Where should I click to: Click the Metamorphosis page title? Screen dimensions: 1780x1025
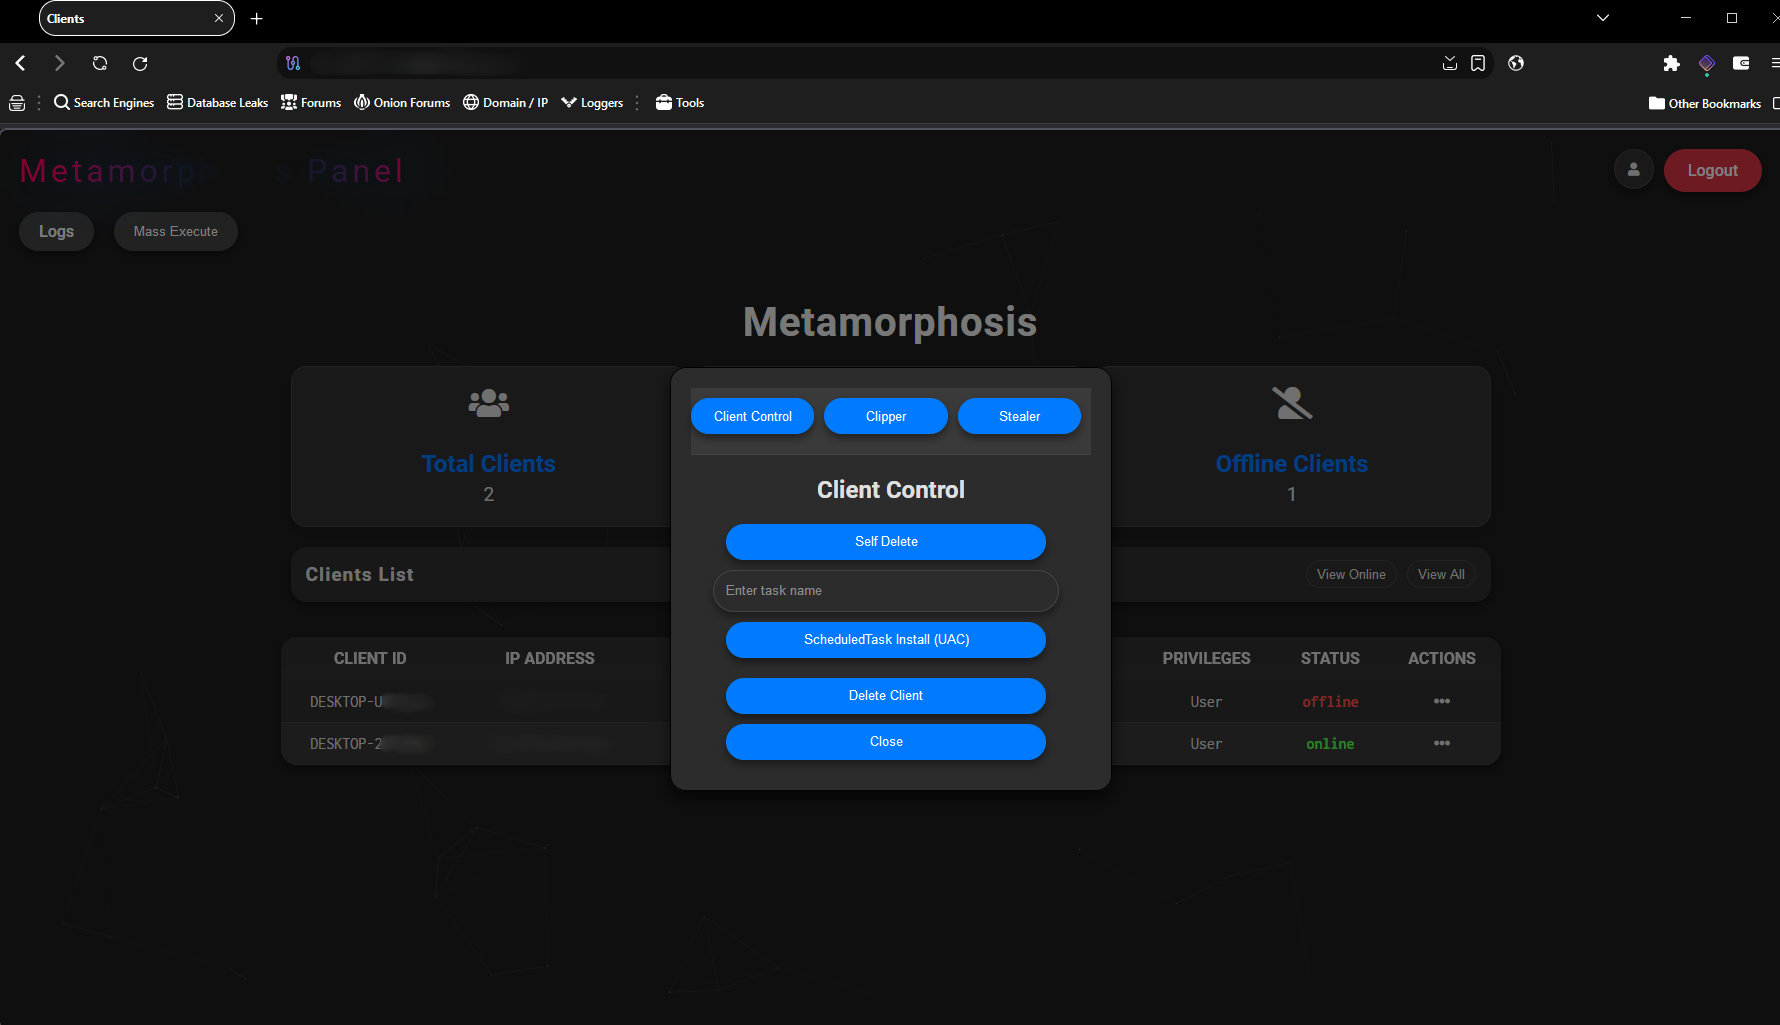tap(890, 322)
